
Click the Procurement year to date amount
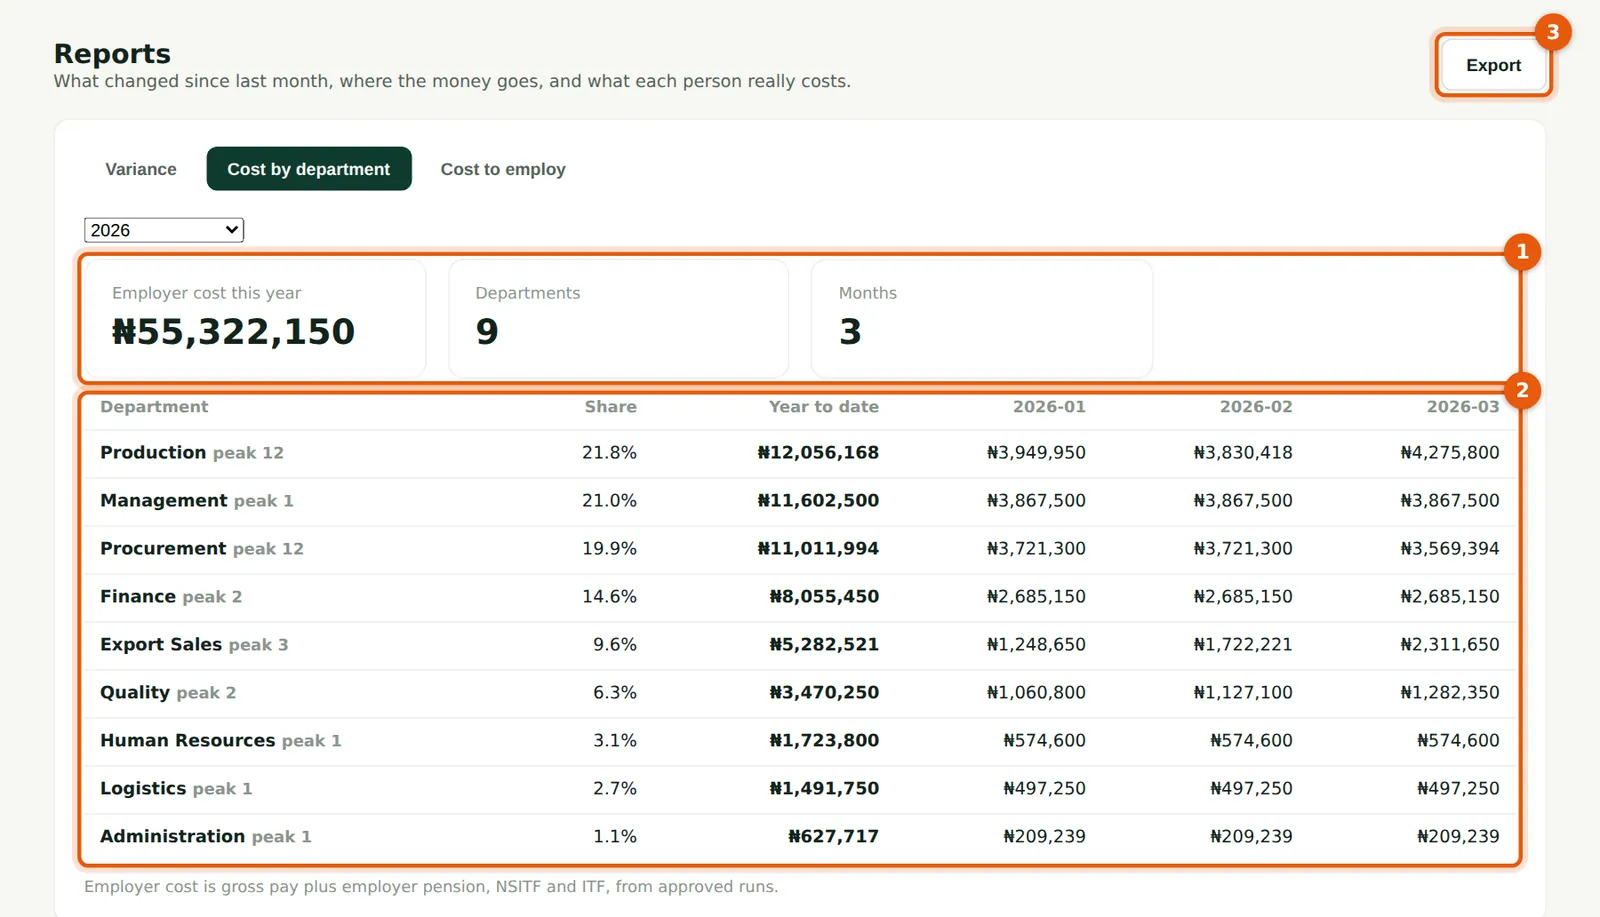click(818, 548)
